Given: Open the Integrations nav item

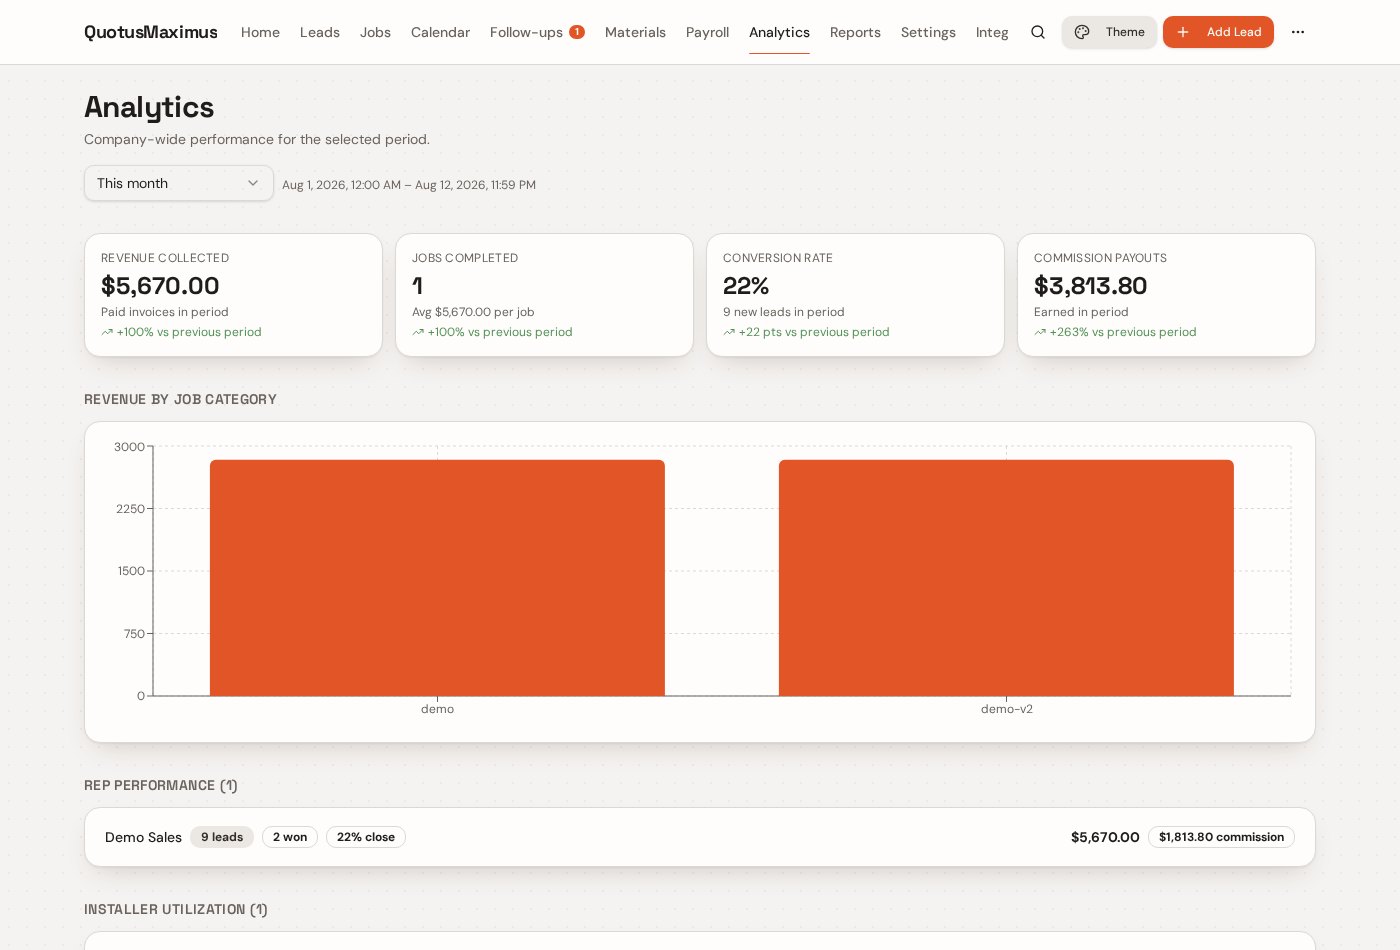Looking at the screenshot, I should click(x=992, y=32).
